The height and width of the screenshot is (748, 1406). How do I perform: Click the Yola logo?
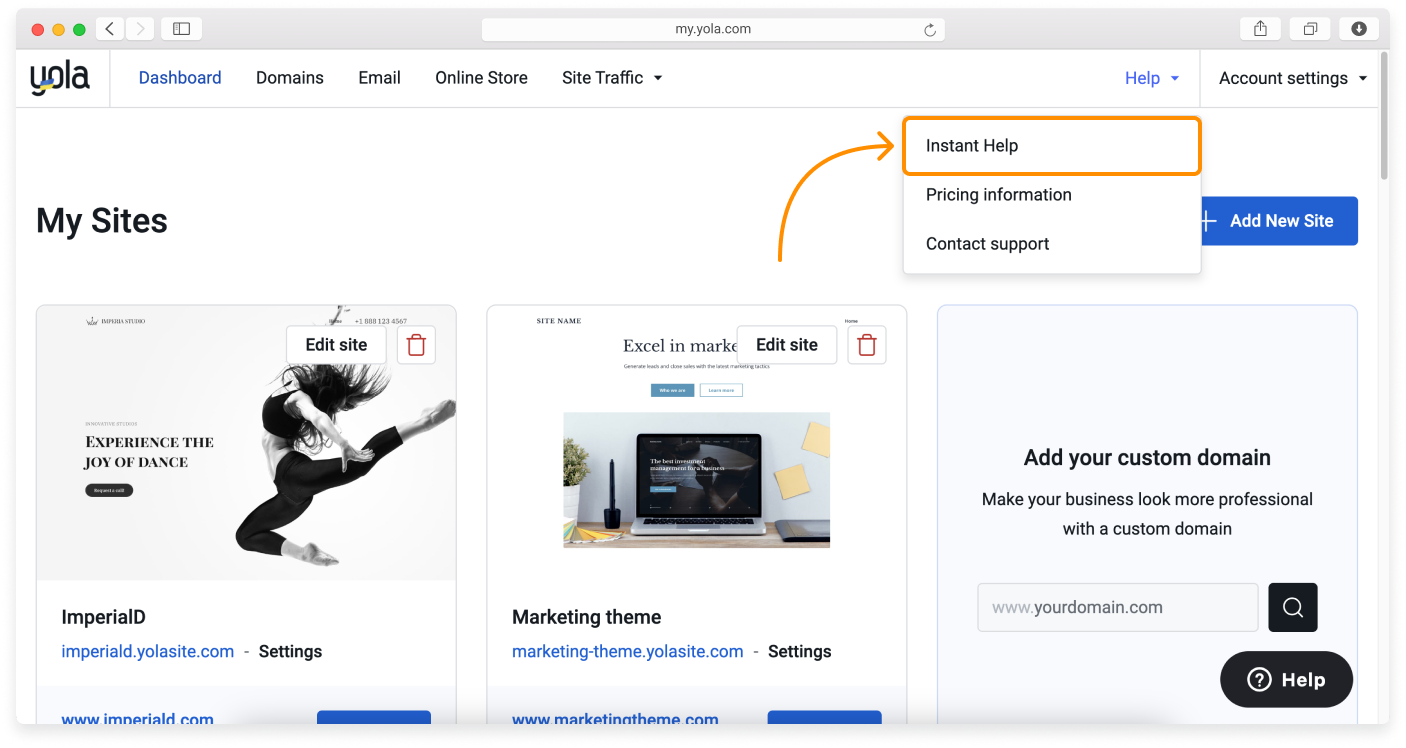click(60, 78)
